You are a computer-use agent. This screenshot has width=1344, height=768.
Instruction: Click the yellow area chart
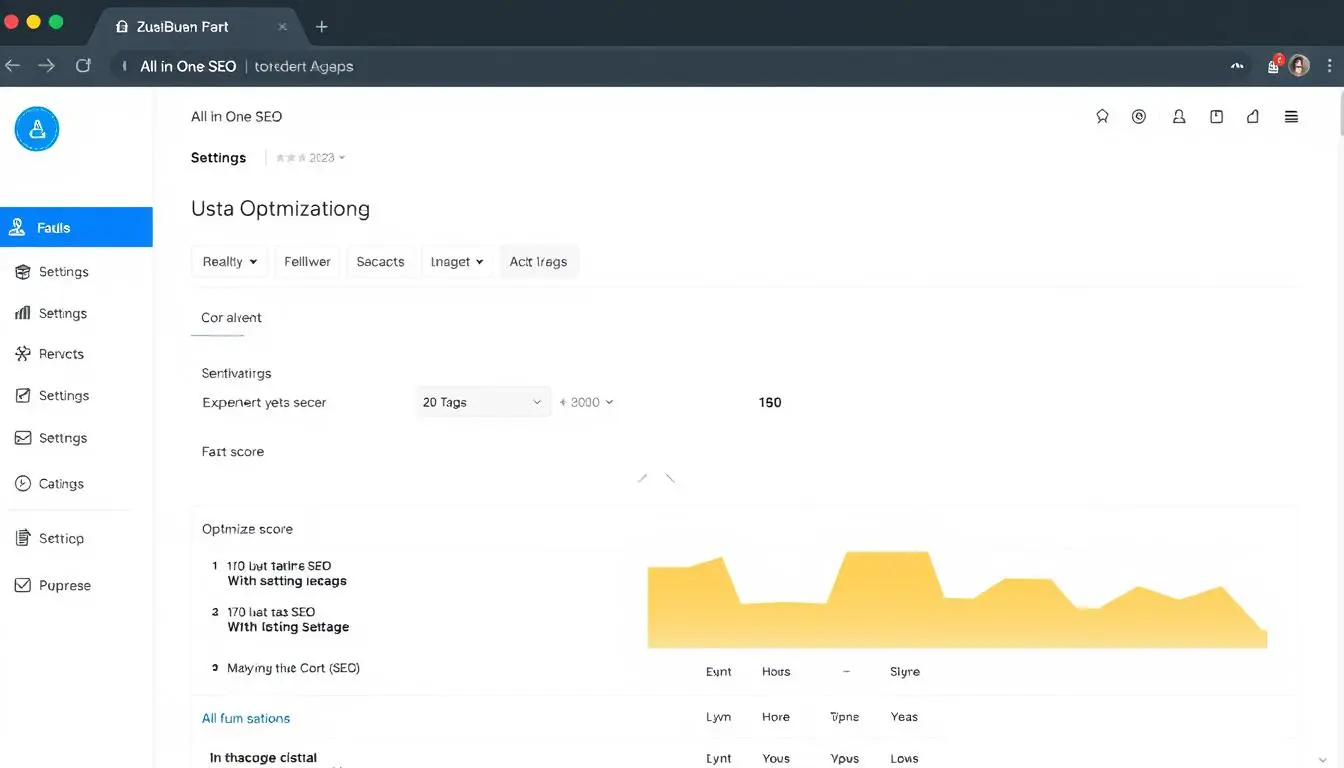(957, 600)
